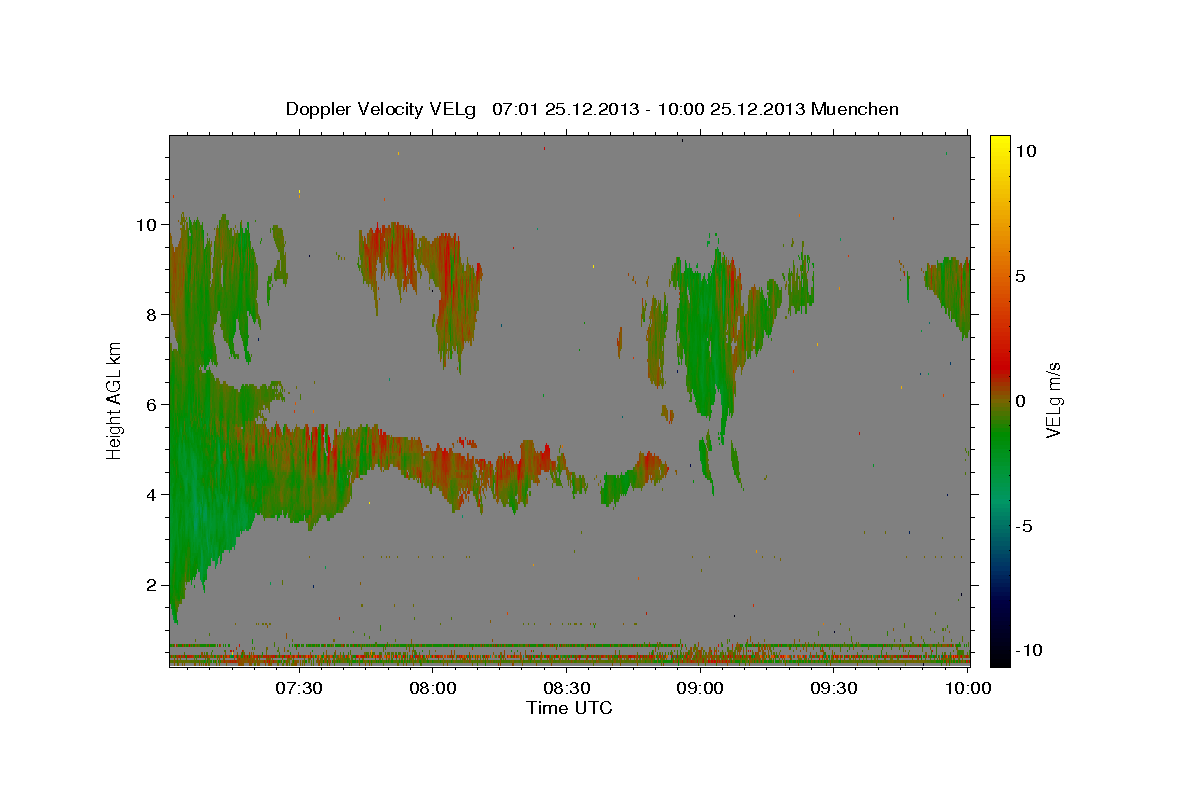This screenshot has width=1200, height=800.
Task: Click the 'Height AGL km' axis label
Action: 115,400
